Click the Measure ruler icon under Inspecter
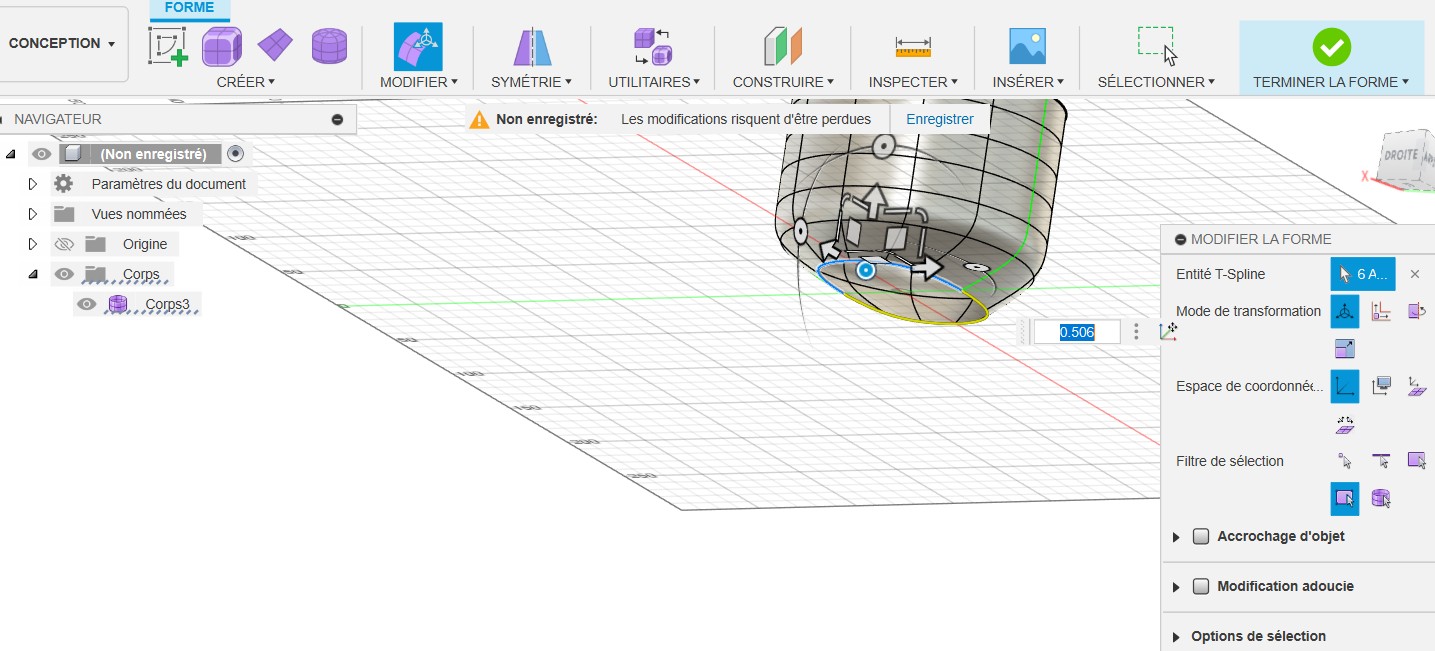1435x651 pixels. click(x=912, y=46)
